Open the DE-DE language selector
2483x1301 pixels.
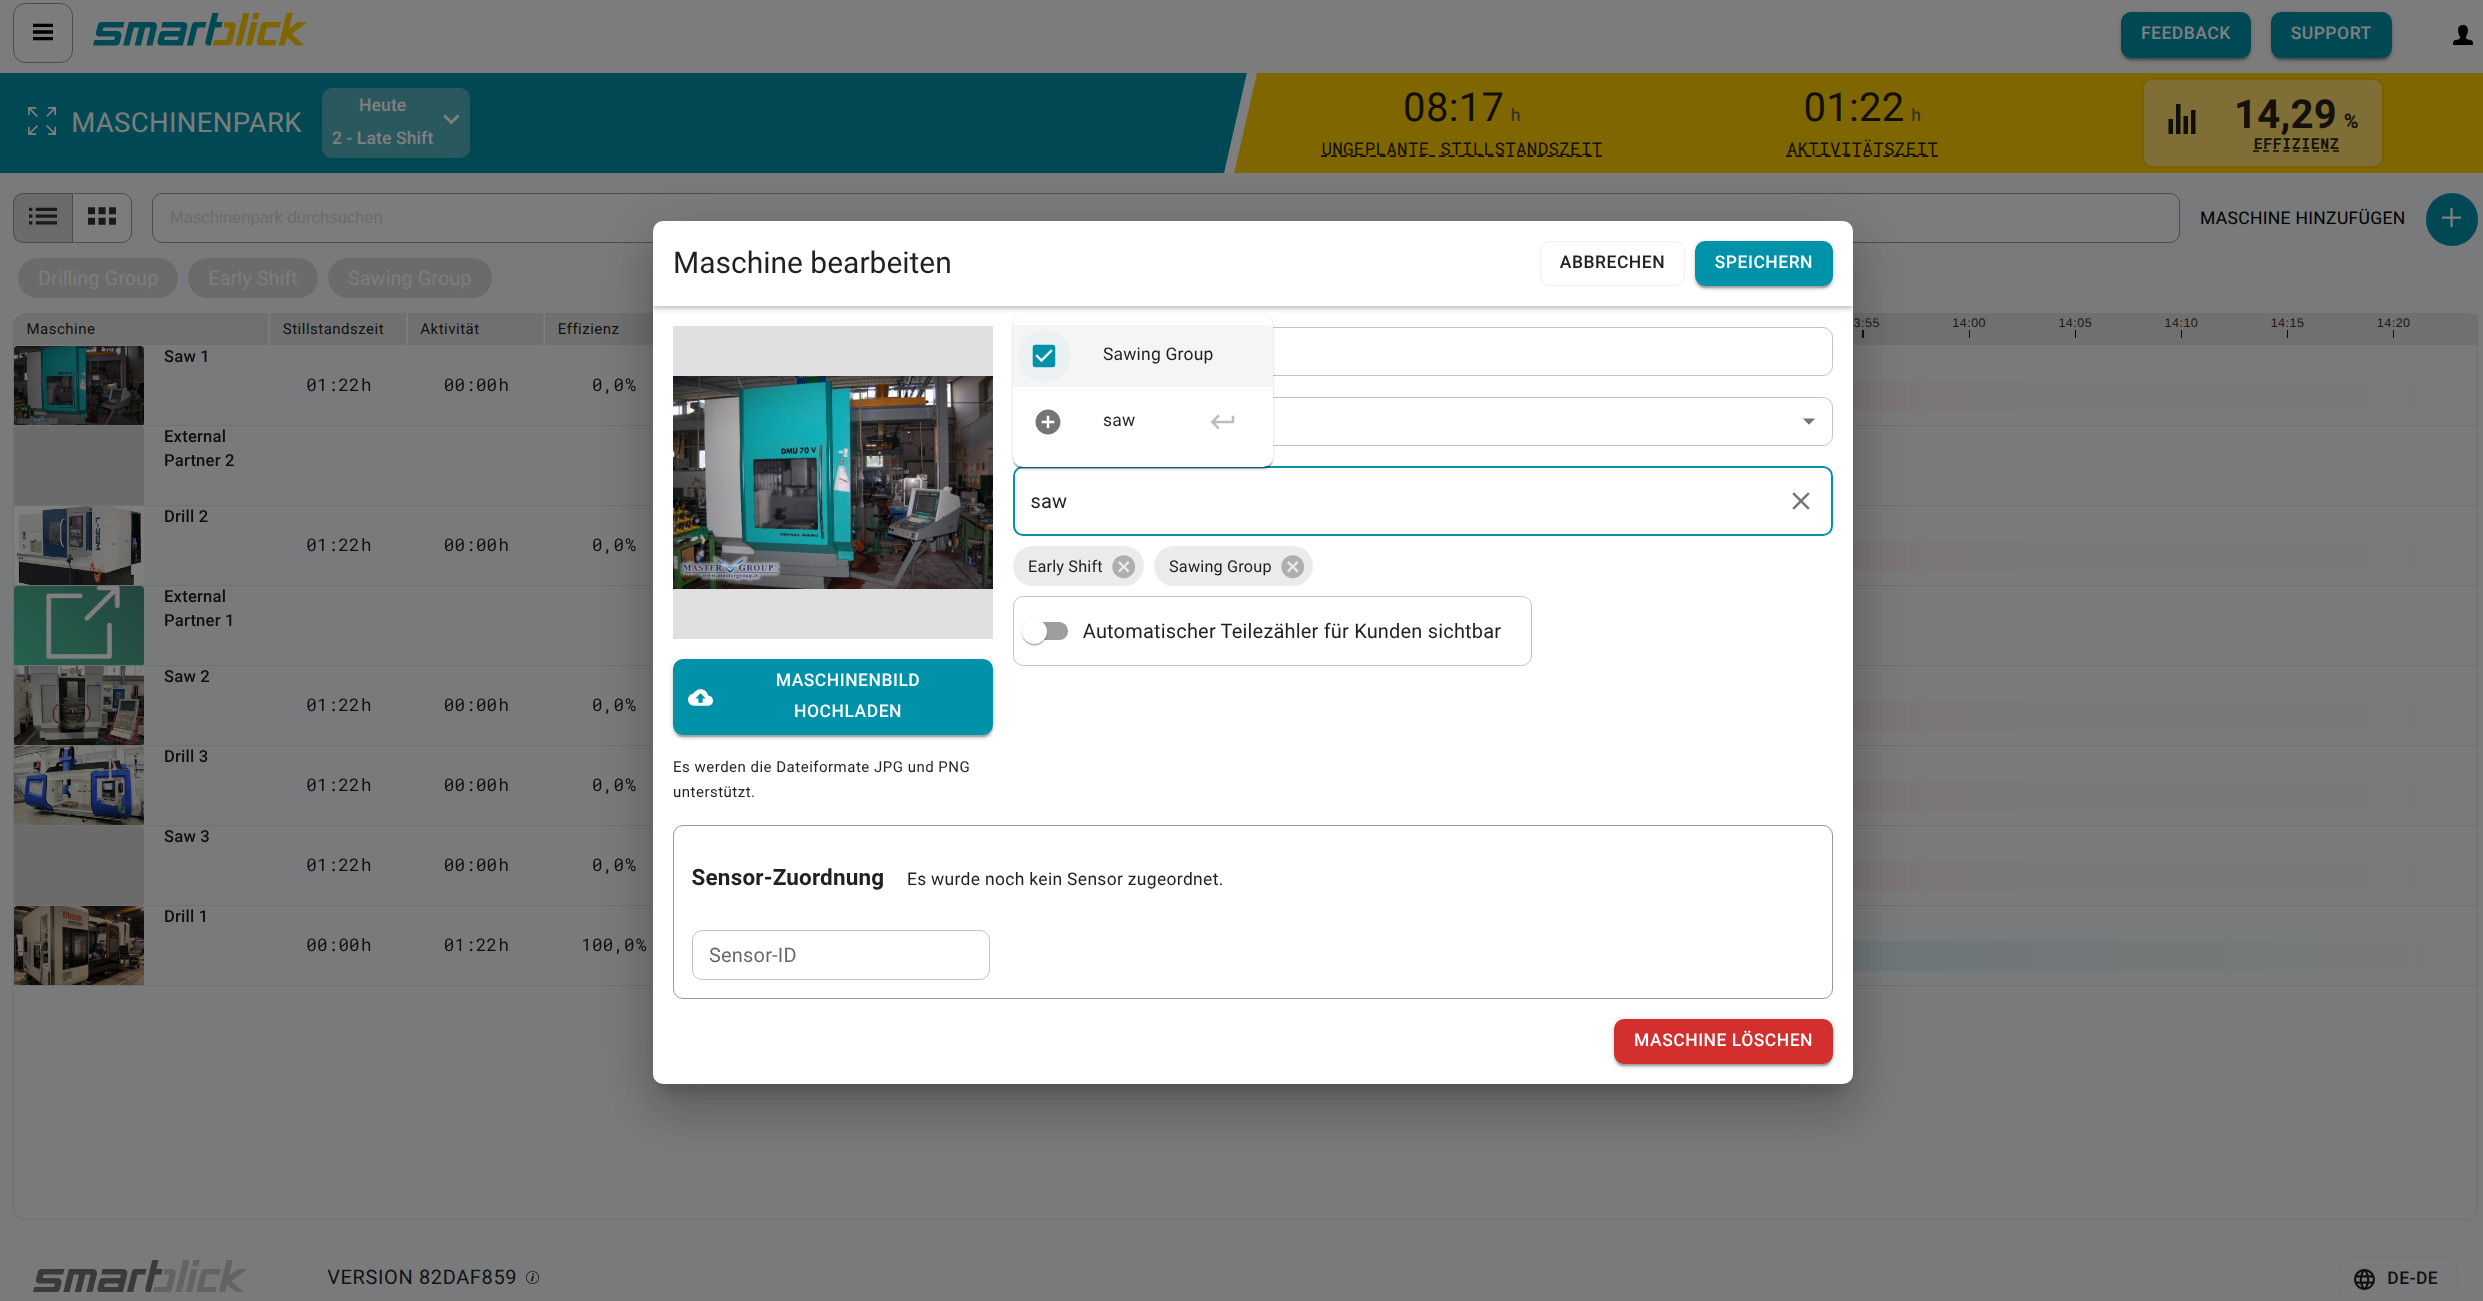(x=2397, y=1278)
